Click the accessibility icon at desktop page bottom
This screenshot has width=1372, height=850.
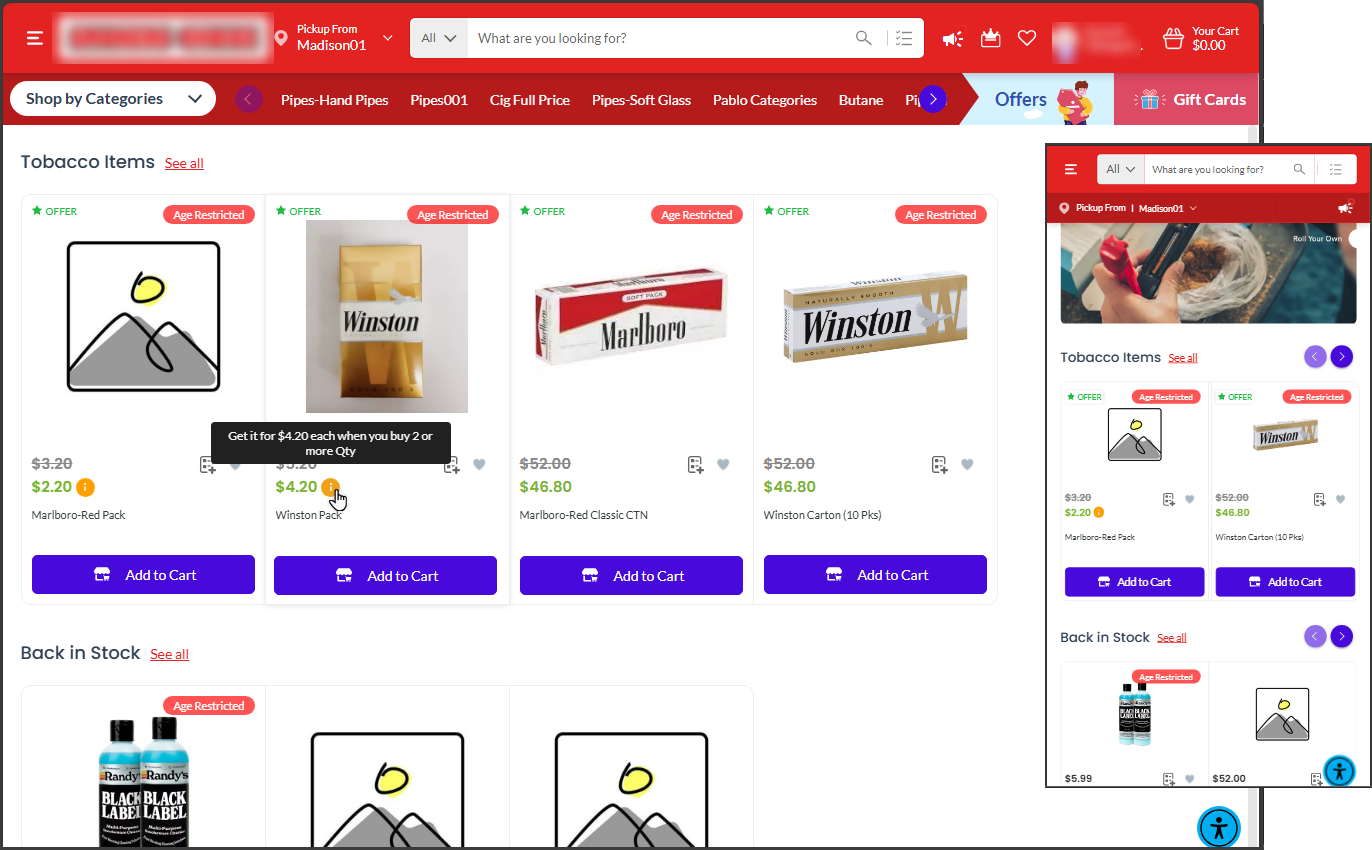(x=1219, y=827)
